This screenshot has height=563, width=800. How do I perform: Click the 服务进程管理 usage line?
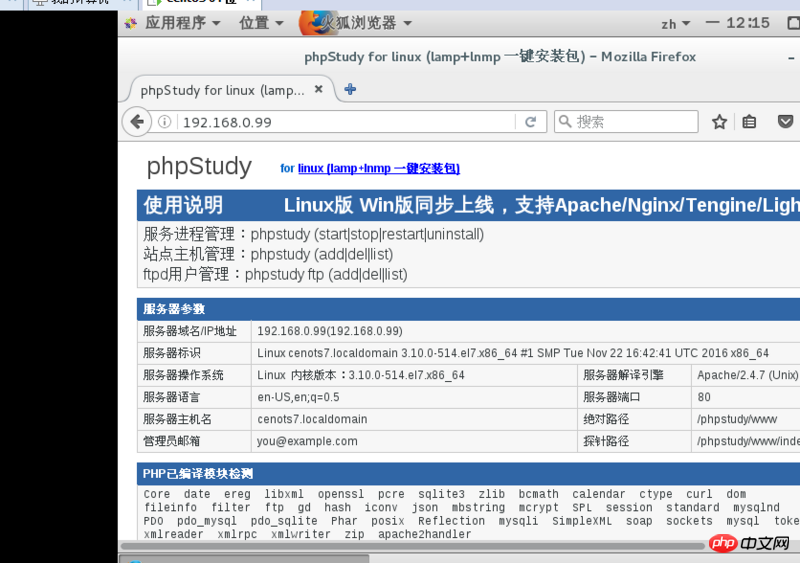click(314, 234)
